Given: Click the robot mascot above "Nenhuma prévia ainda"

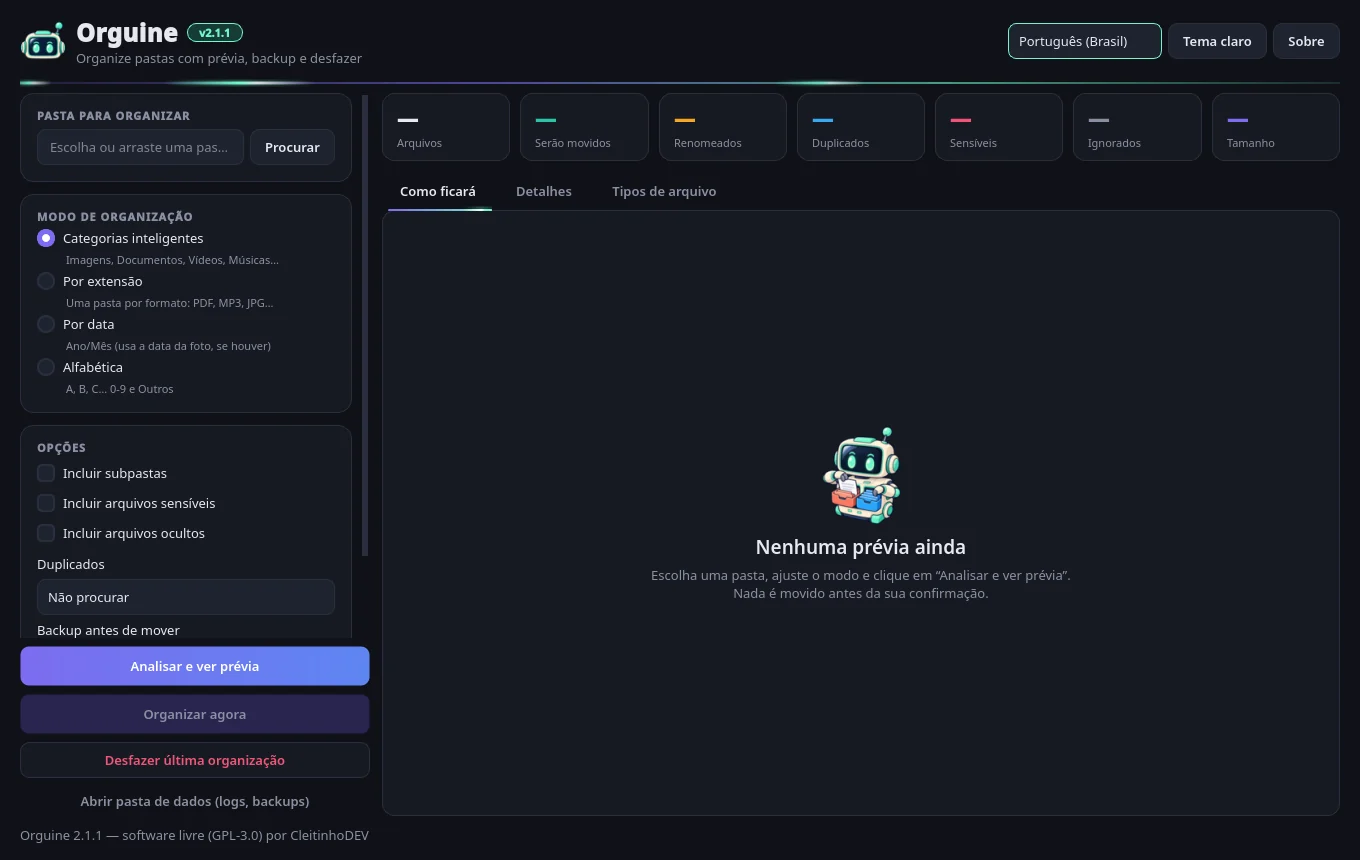Looking at the screenshot, I should tap(861, 476).
